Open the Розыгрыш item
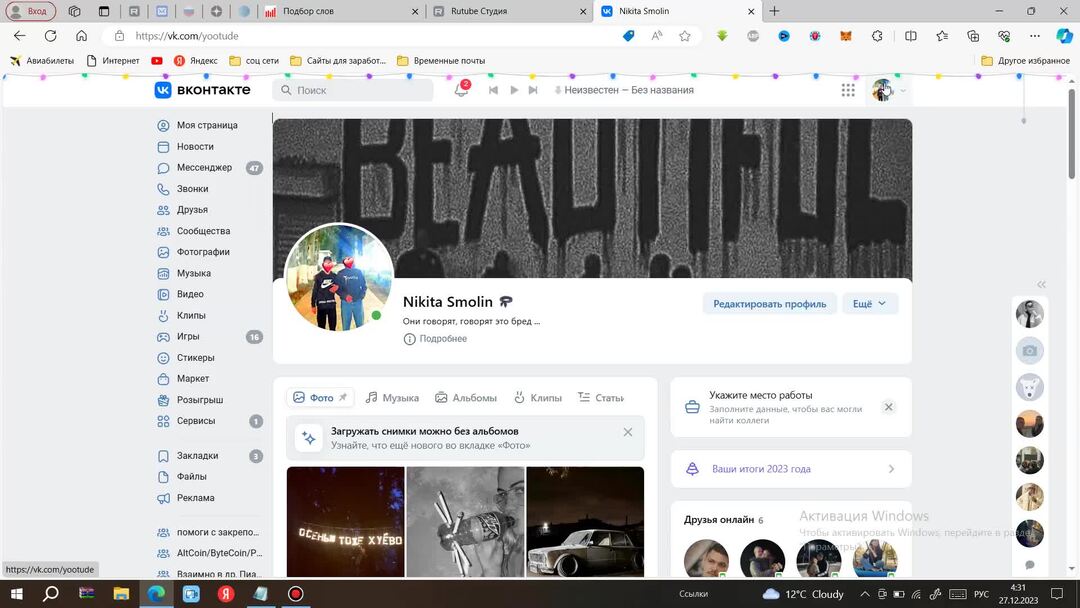This screenshot has height=608, width=1080. tap(190, 400)
